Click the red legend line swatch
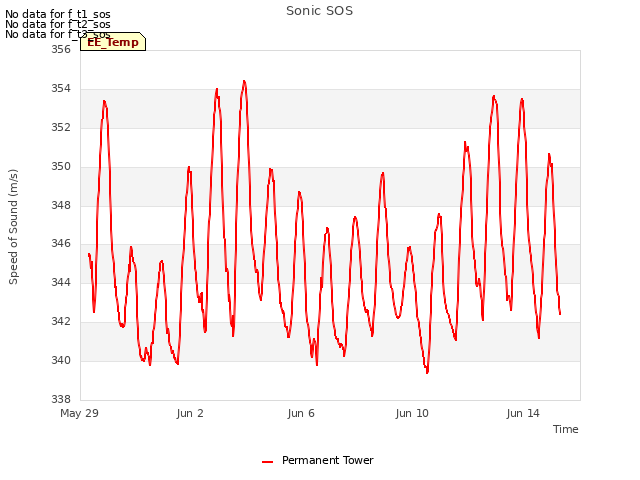The height and width of the screenshot is (480, 640). point(267,462)
